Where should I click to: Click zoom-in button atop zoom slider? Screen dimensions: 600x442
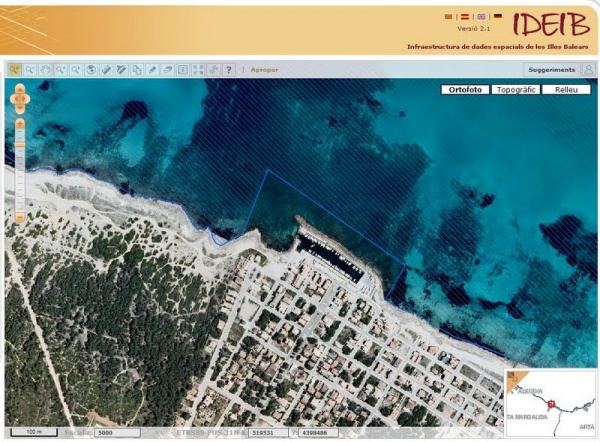(19, 122)
